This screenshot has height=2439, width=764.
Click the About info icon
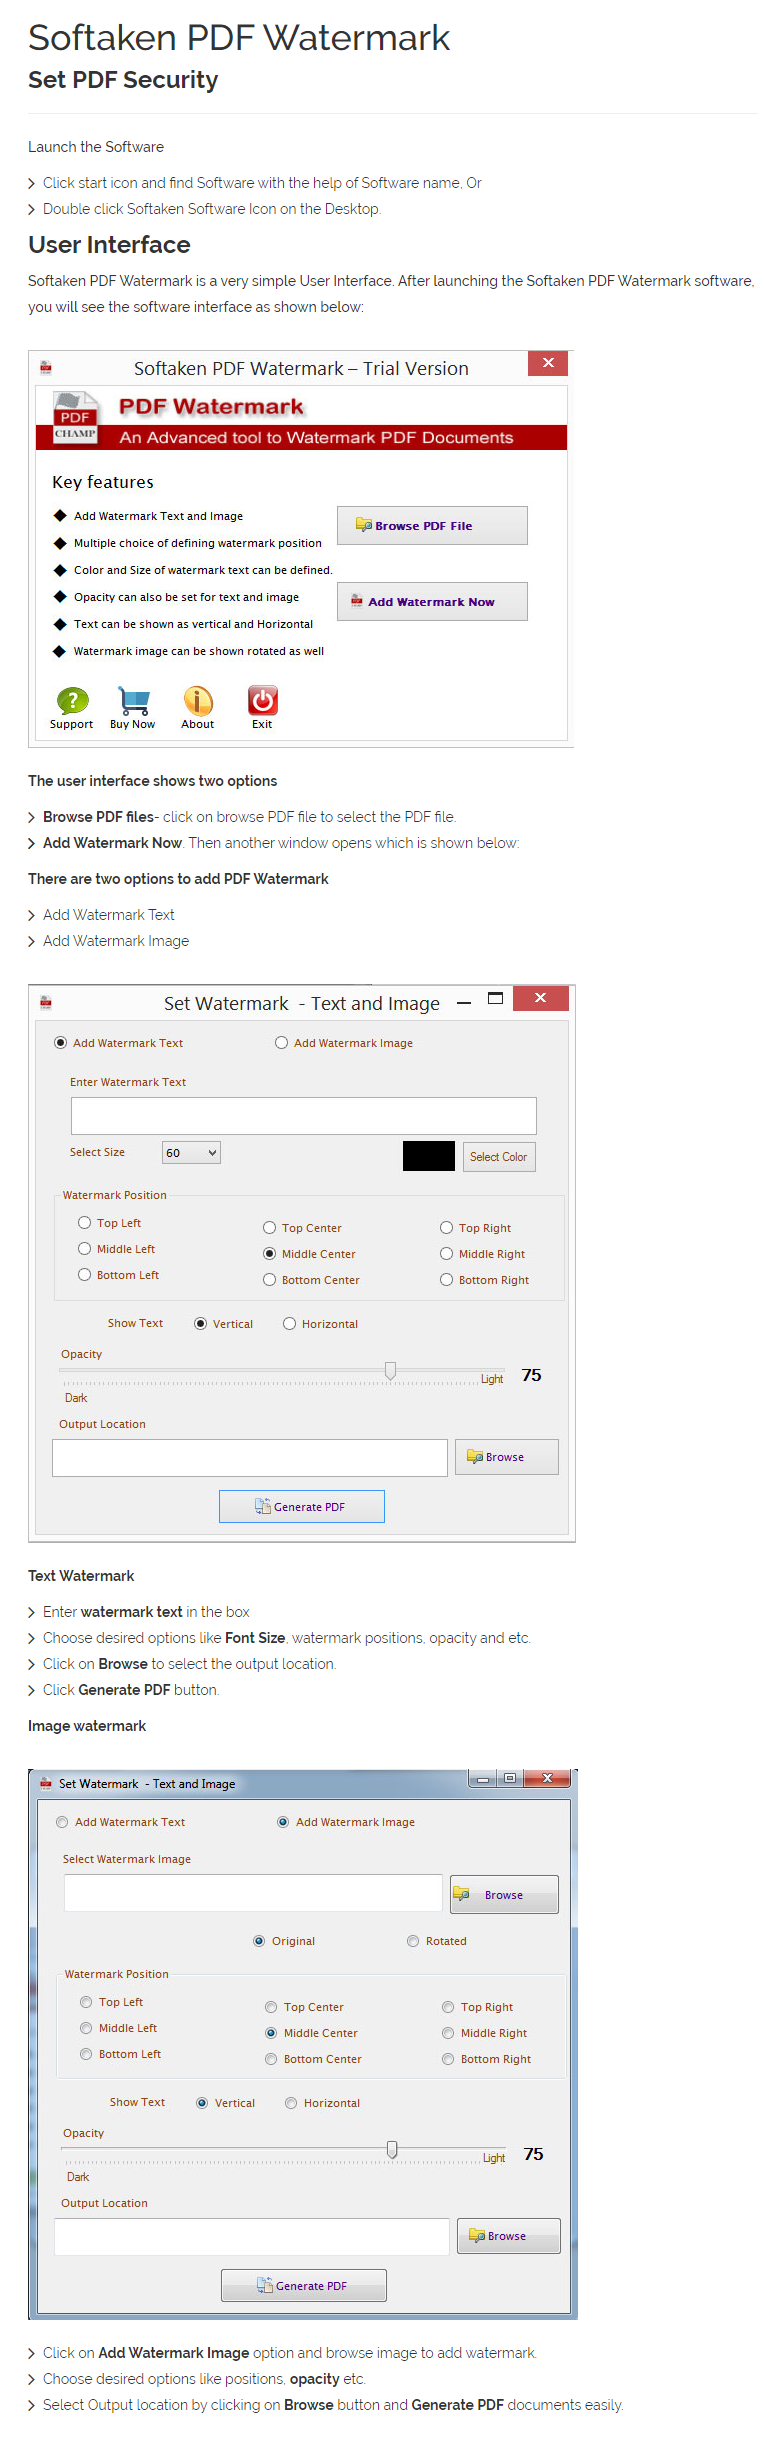pyautogui.click(x=198, y=700)
